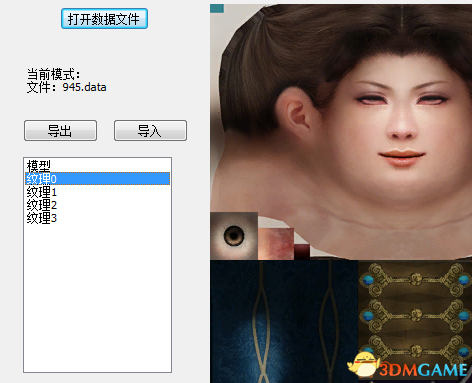Click the 导出 export button

60,131
